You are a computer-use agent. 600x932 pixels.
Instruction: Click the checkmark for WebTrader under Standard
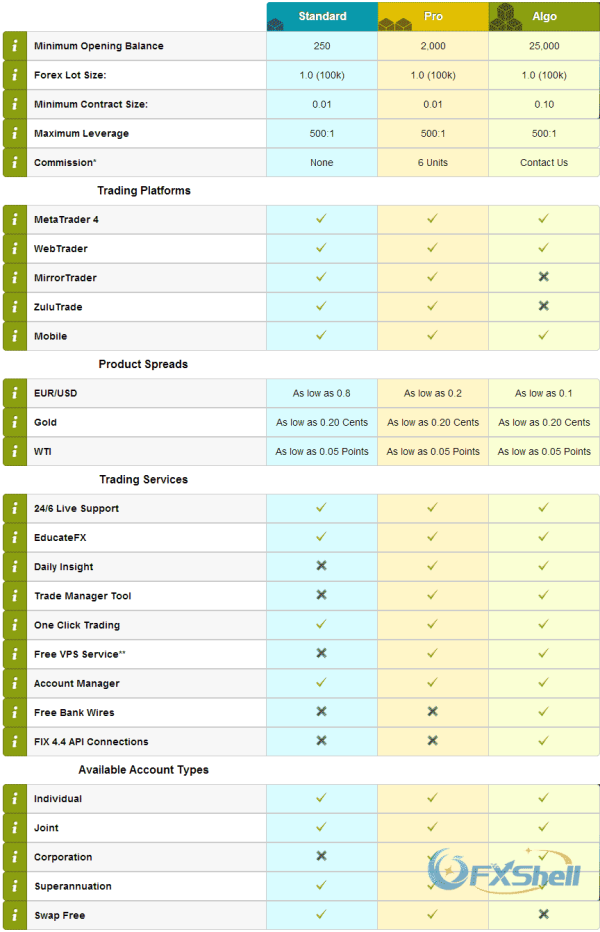click(x=321, y=248)
